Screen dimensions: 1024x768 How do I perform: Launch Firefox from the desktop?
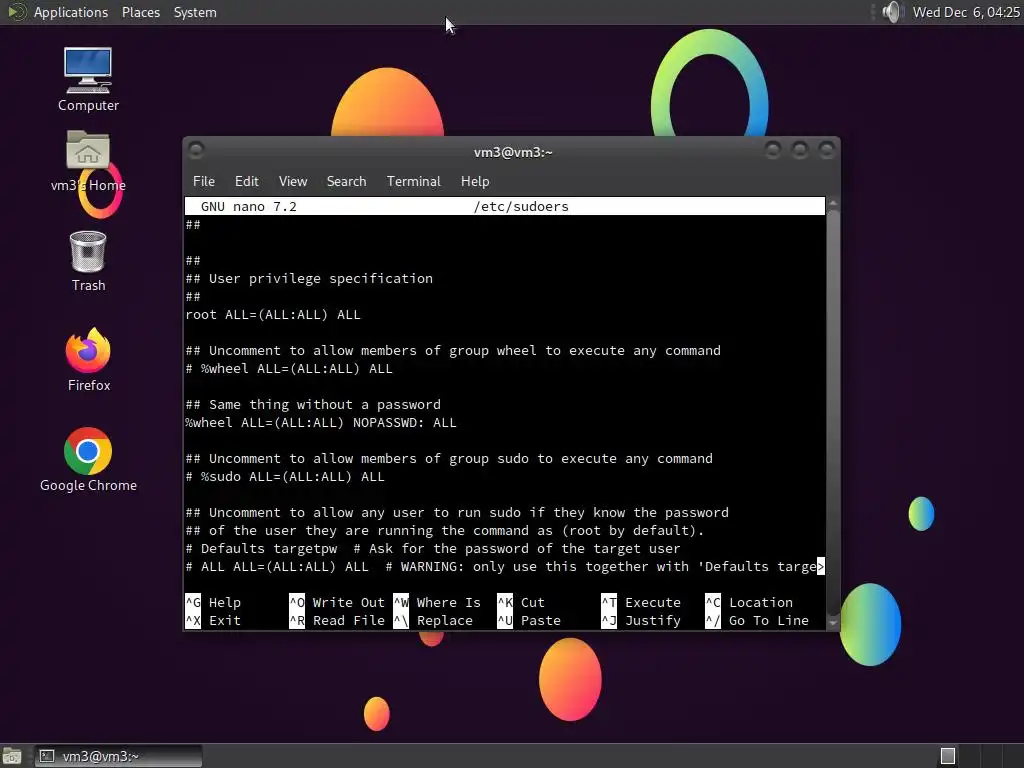tap(88, 359)
